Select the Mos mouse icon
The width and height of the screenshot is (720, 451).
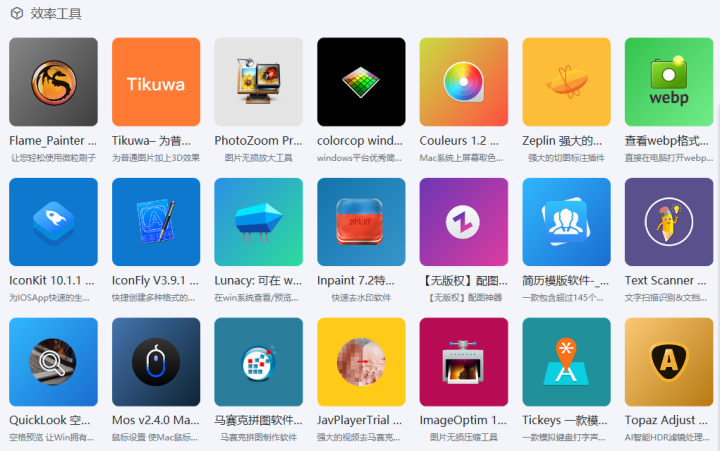point(156,362)
